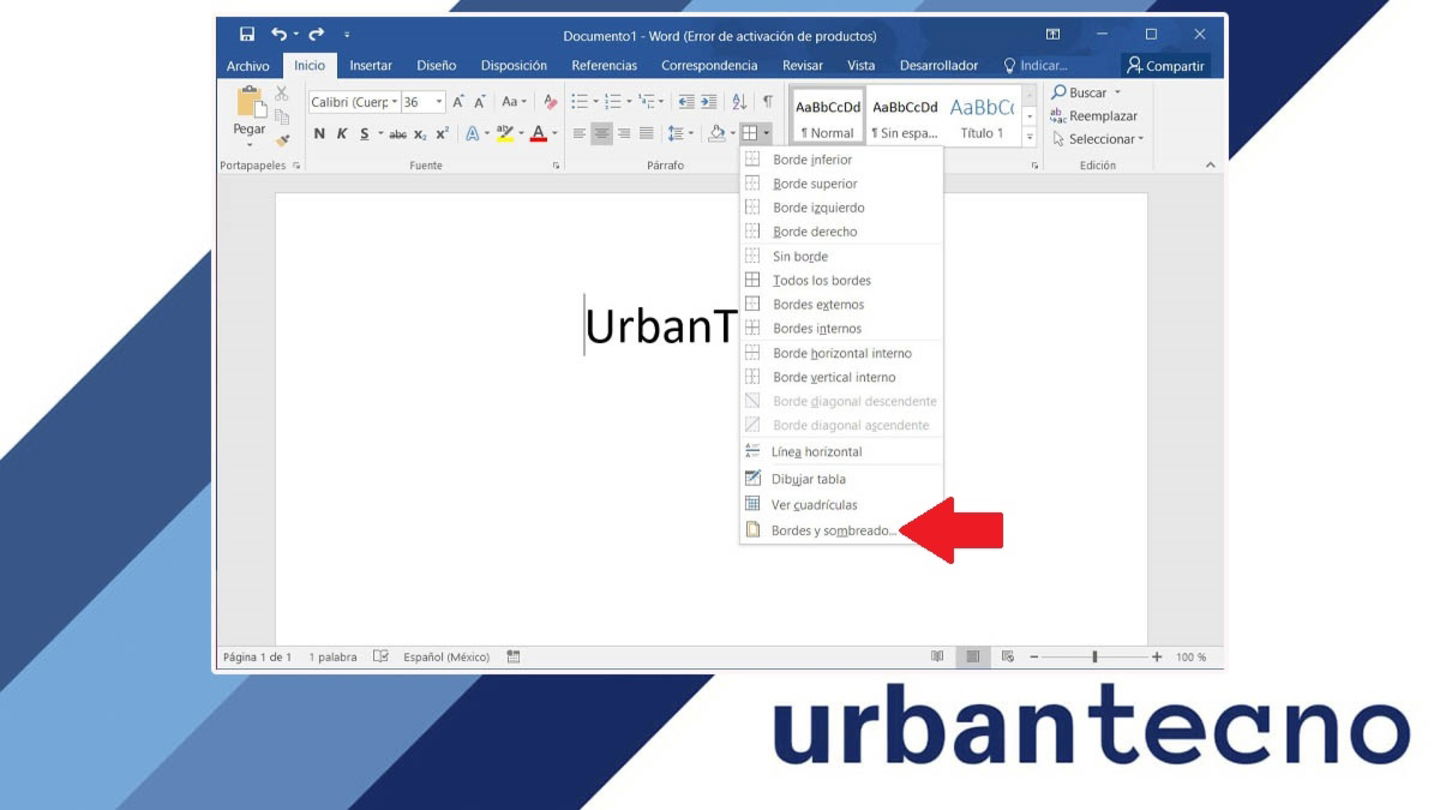Open Change Case (Aa) dropdown
The width and height of the screenshot is (1440, 810).
tap(514, 102)
